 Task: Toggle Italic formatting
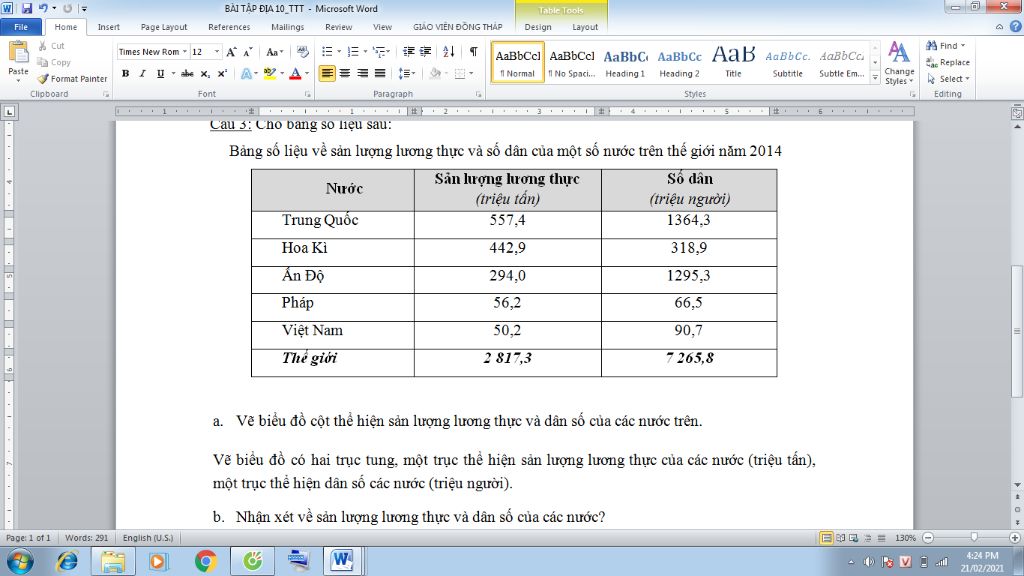(x=142, y=74)
